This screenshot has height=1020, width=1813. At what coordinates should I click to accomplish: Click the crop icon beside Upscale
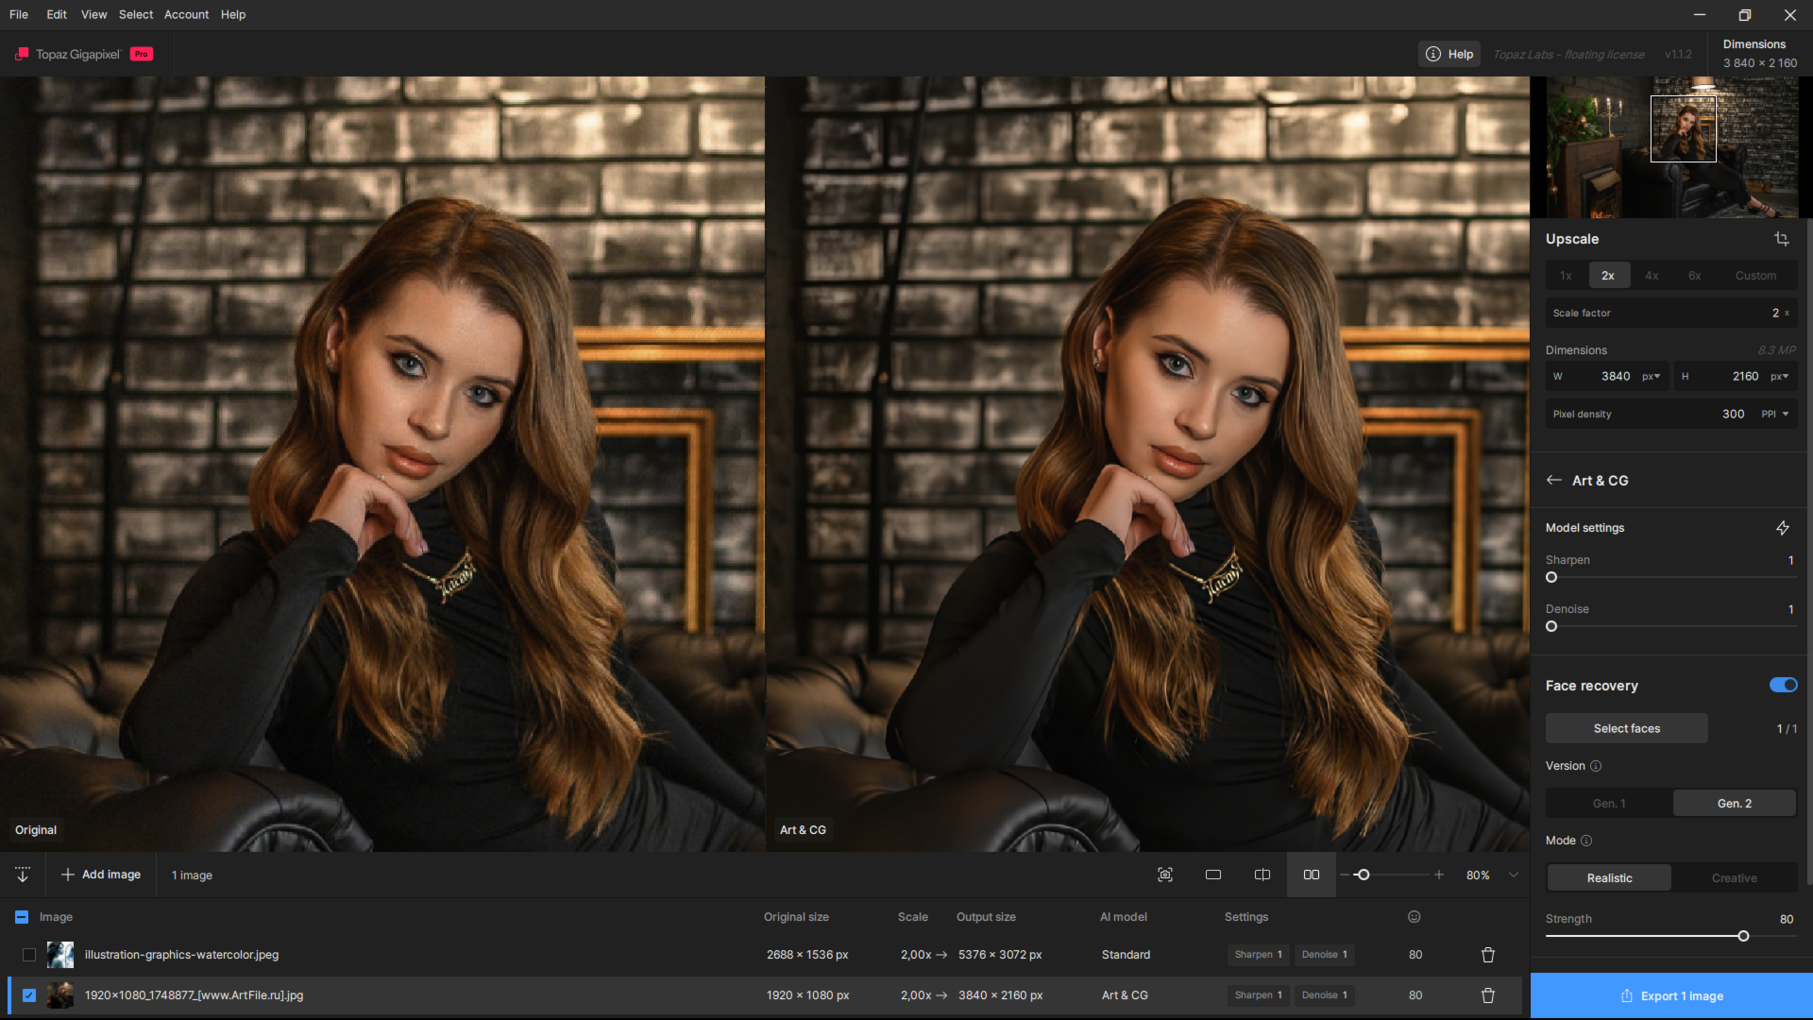1781,239
